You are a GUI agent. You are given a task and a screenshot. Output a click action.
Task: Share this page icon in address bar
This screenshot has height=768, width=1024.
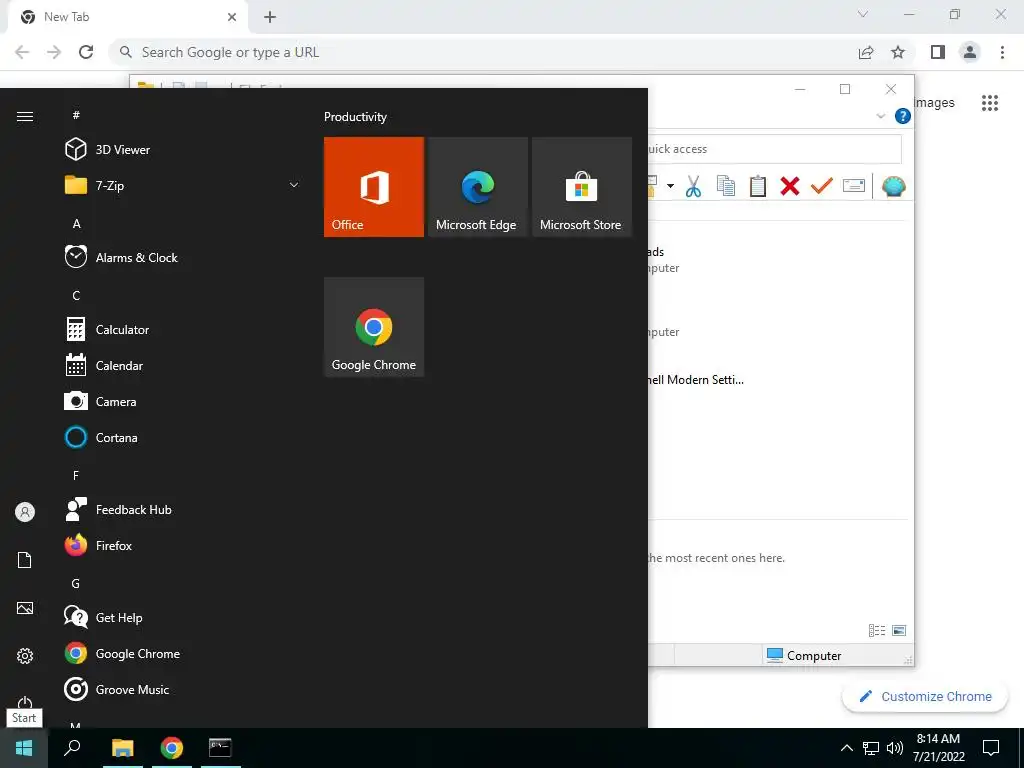tap(866, 52)
